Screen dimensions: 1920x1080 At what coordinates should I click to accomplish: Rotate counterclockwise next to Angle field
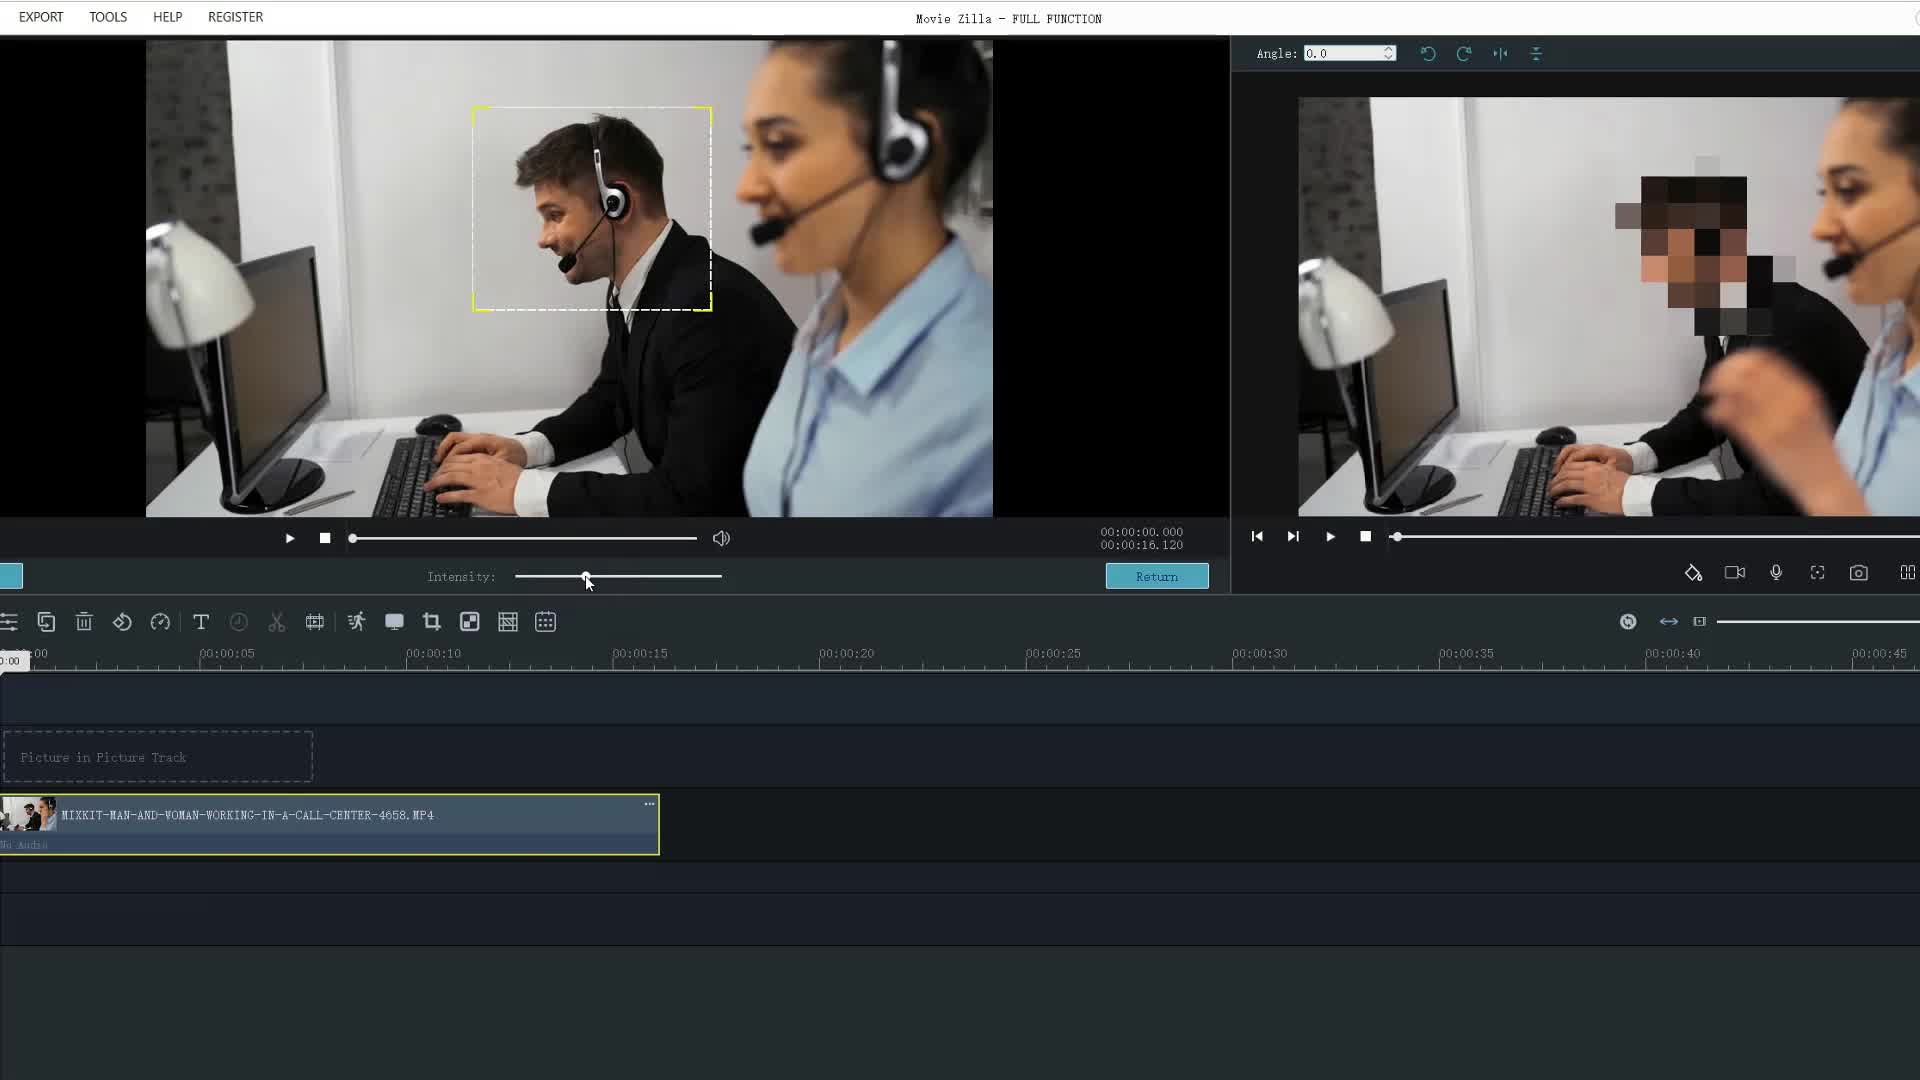(x=1428, y=54)
